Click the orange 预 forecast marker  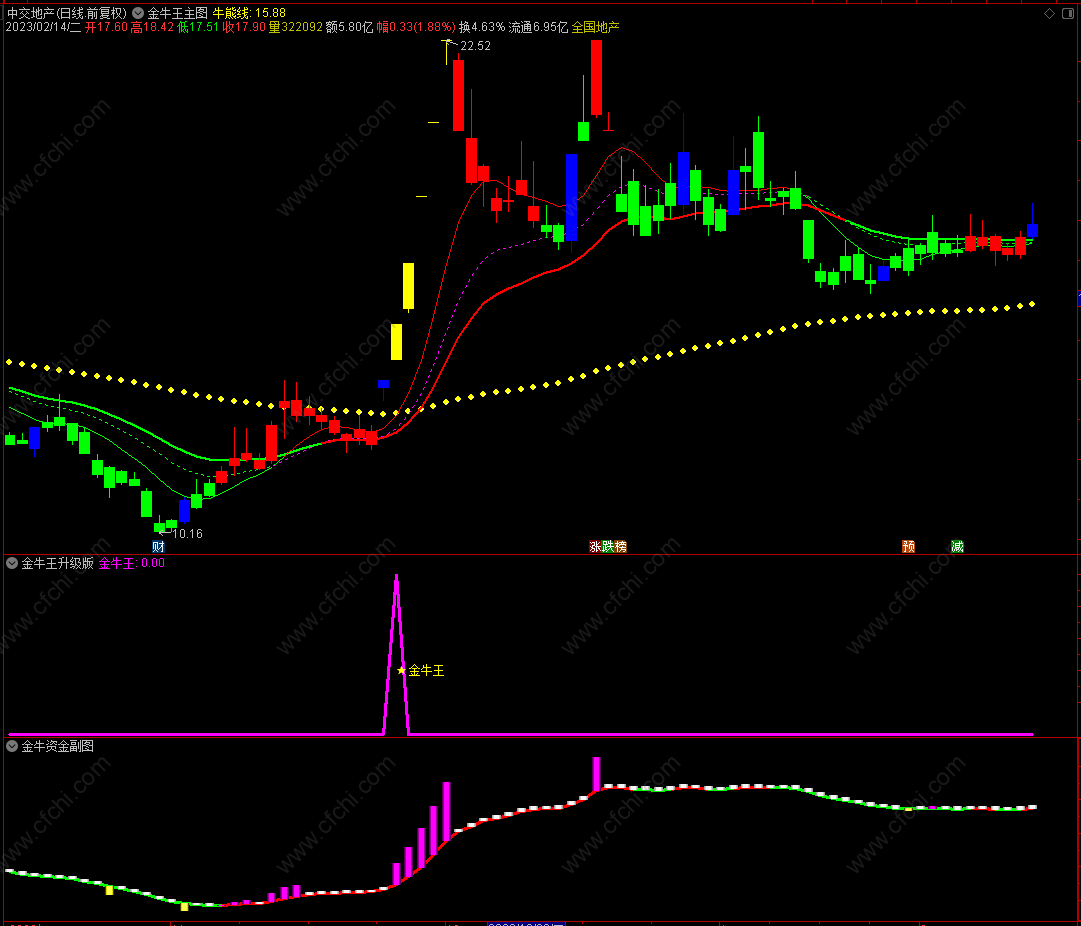tap(908, 547)
